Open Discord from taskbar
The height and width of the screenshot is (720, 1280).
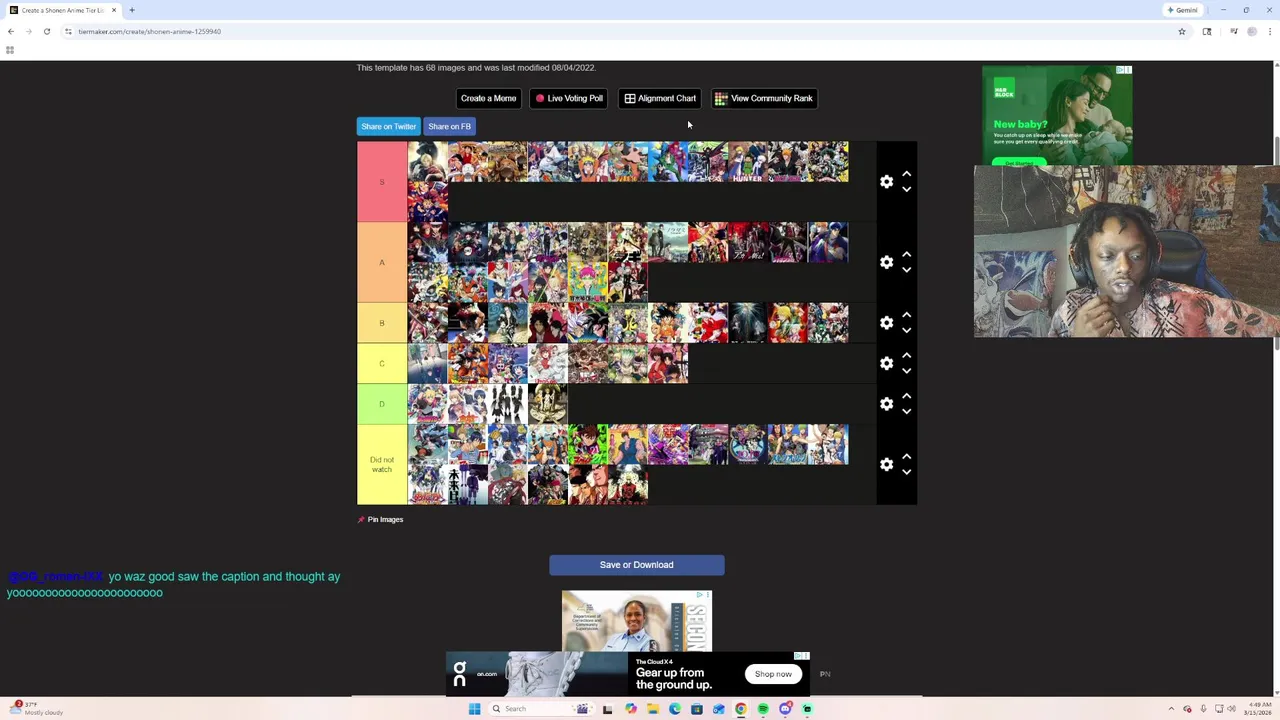(x=785, y=709)
